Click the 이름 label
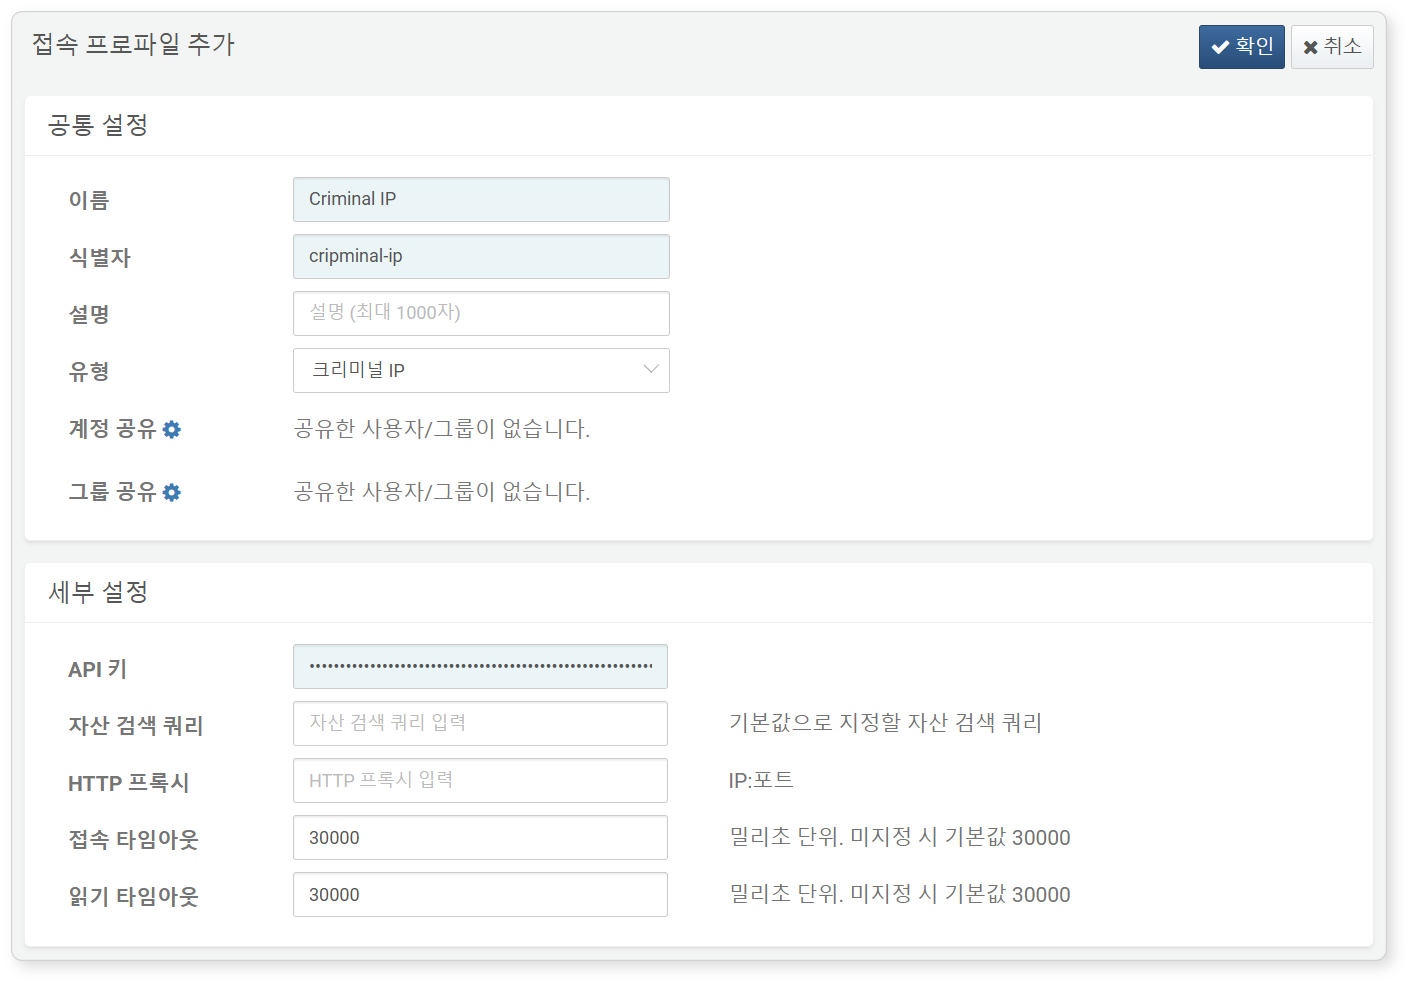 [89, 201]
